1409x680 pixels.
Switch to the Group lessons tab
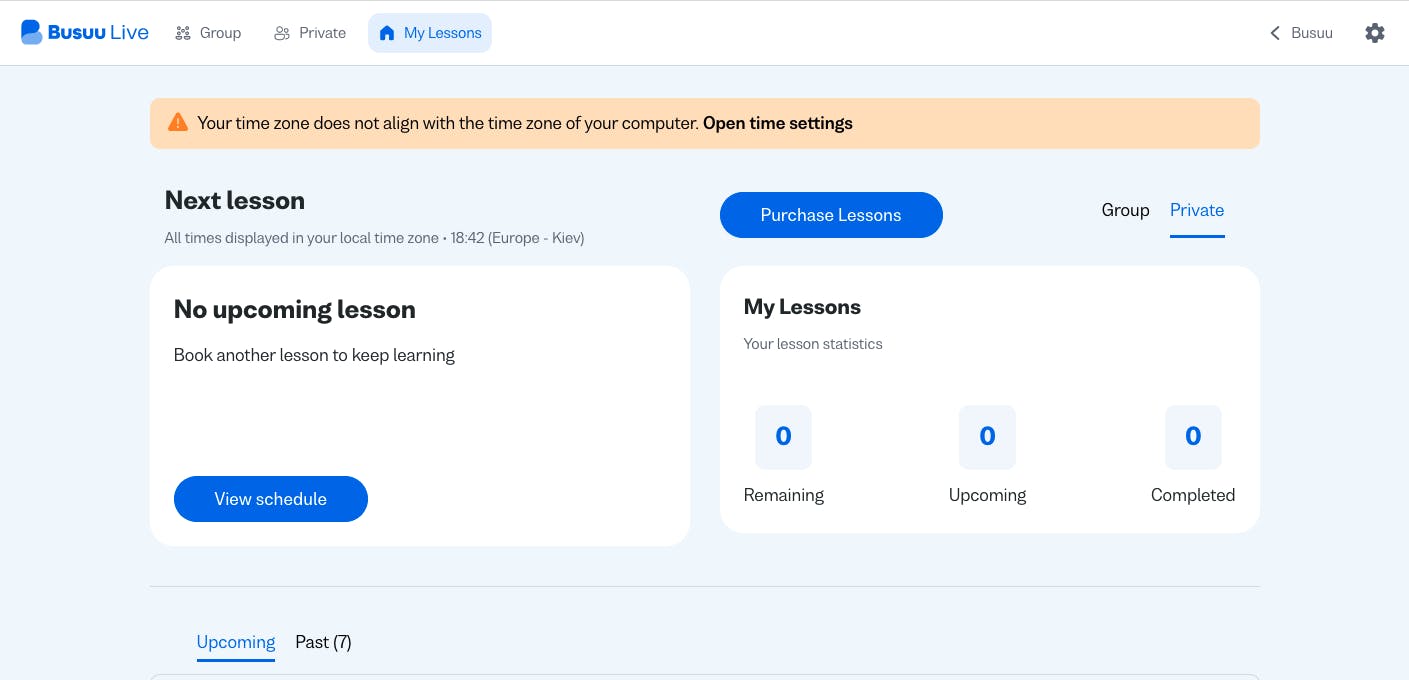coord(1125,210)
